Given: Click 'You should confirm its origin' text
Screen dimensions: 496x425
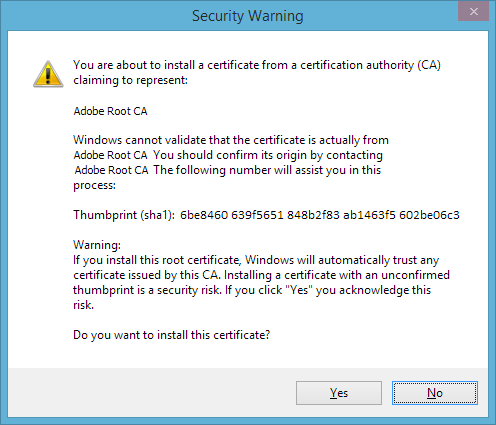Looking at the screenshot, I should (268, 155).
